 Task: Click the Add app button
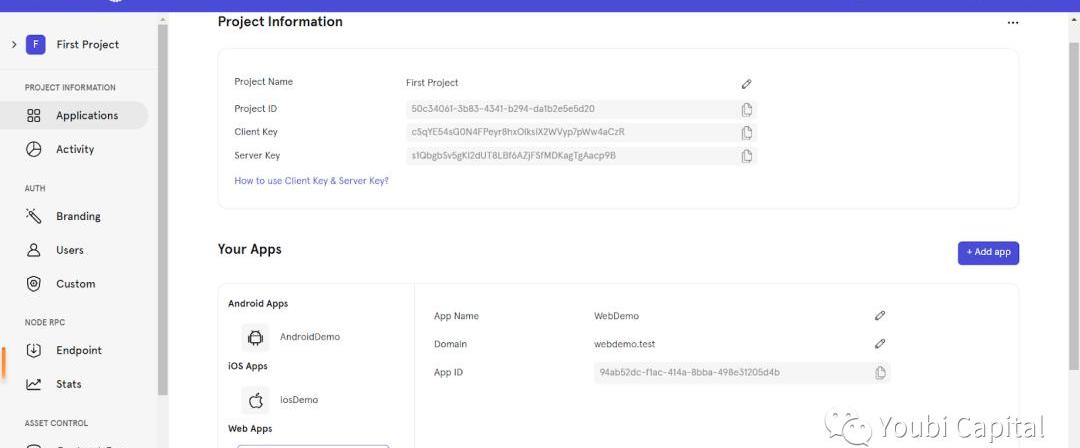[x=987, y=253]
